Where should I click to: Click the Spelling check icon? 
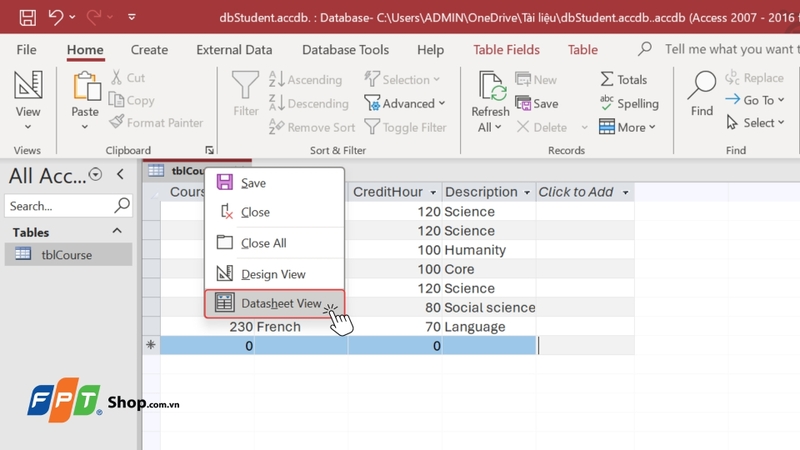[628, 103]
